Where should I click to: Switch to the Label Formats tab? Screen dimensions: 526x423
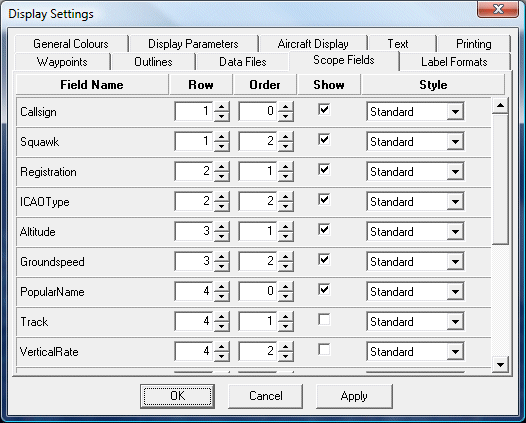pos(454,62)
